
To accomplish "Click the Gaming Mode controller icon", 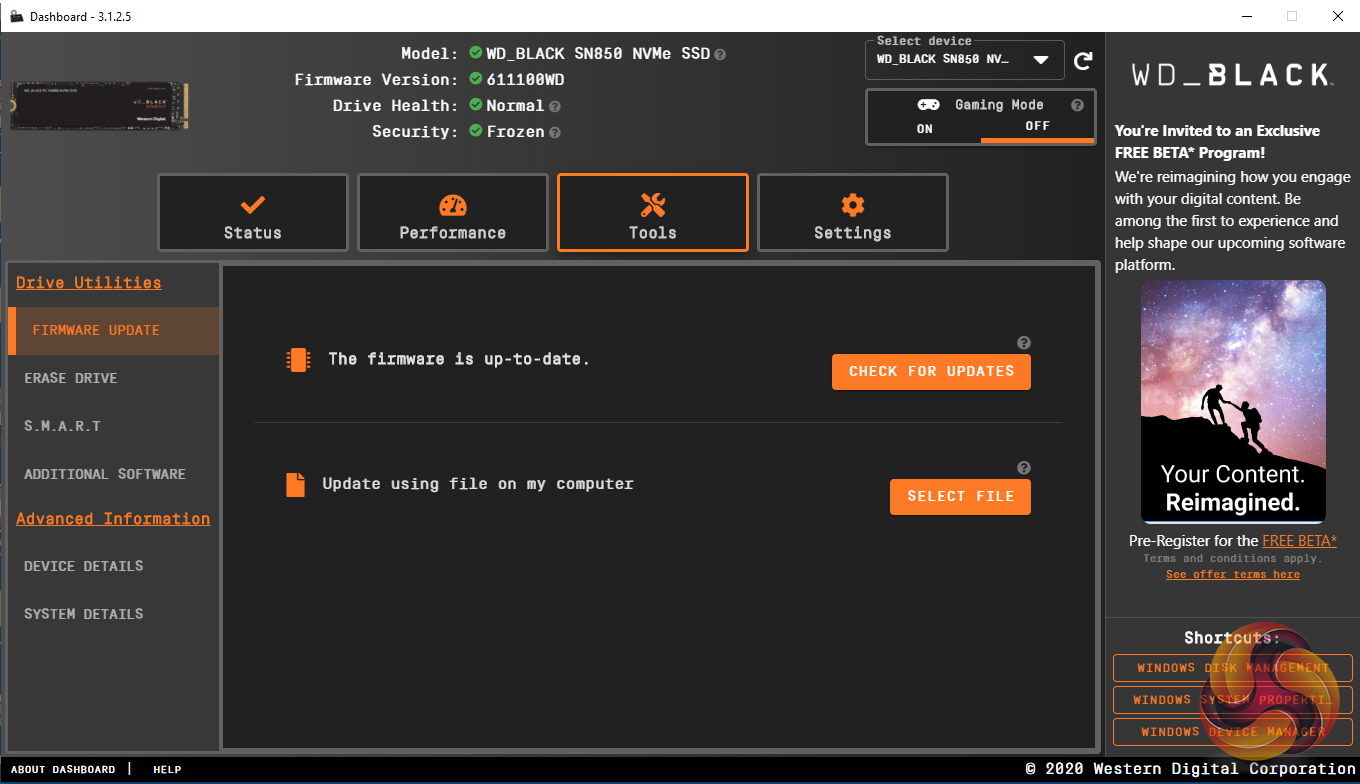I will click(x=928, y=105).
